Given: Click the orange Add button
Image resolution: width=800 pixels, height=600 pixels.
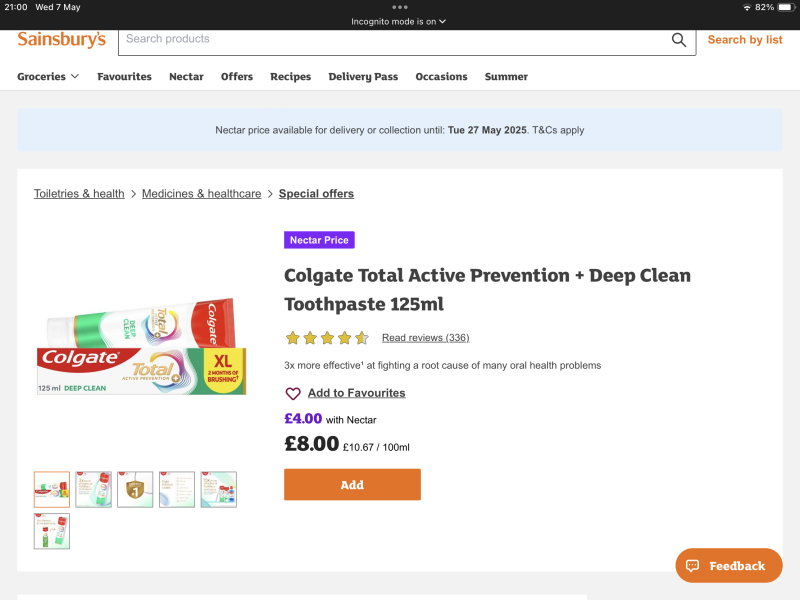Looking at the screenshot, I should click(x=352, y=484).
